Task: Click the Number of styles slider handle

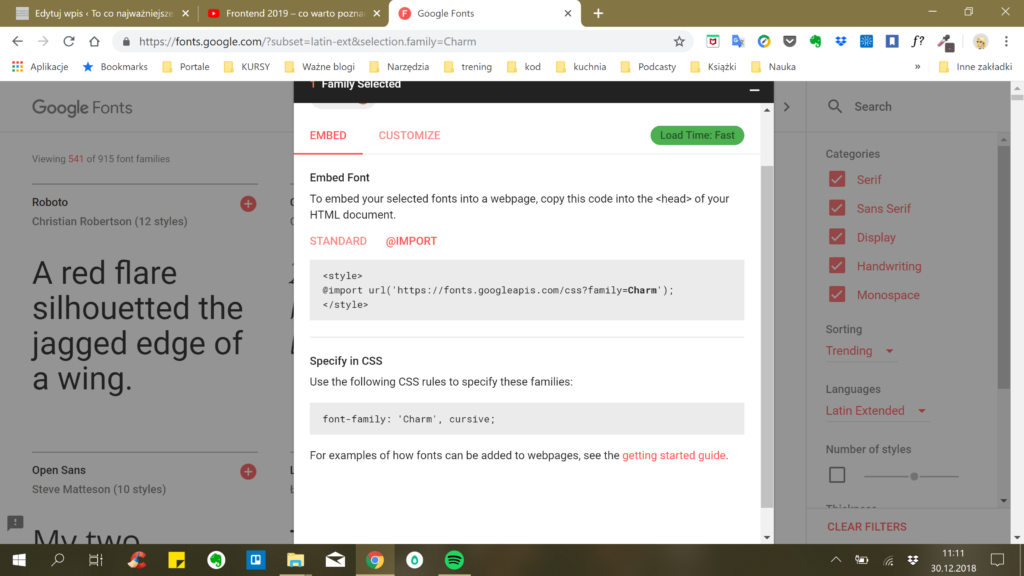Action: pos(914,476)
